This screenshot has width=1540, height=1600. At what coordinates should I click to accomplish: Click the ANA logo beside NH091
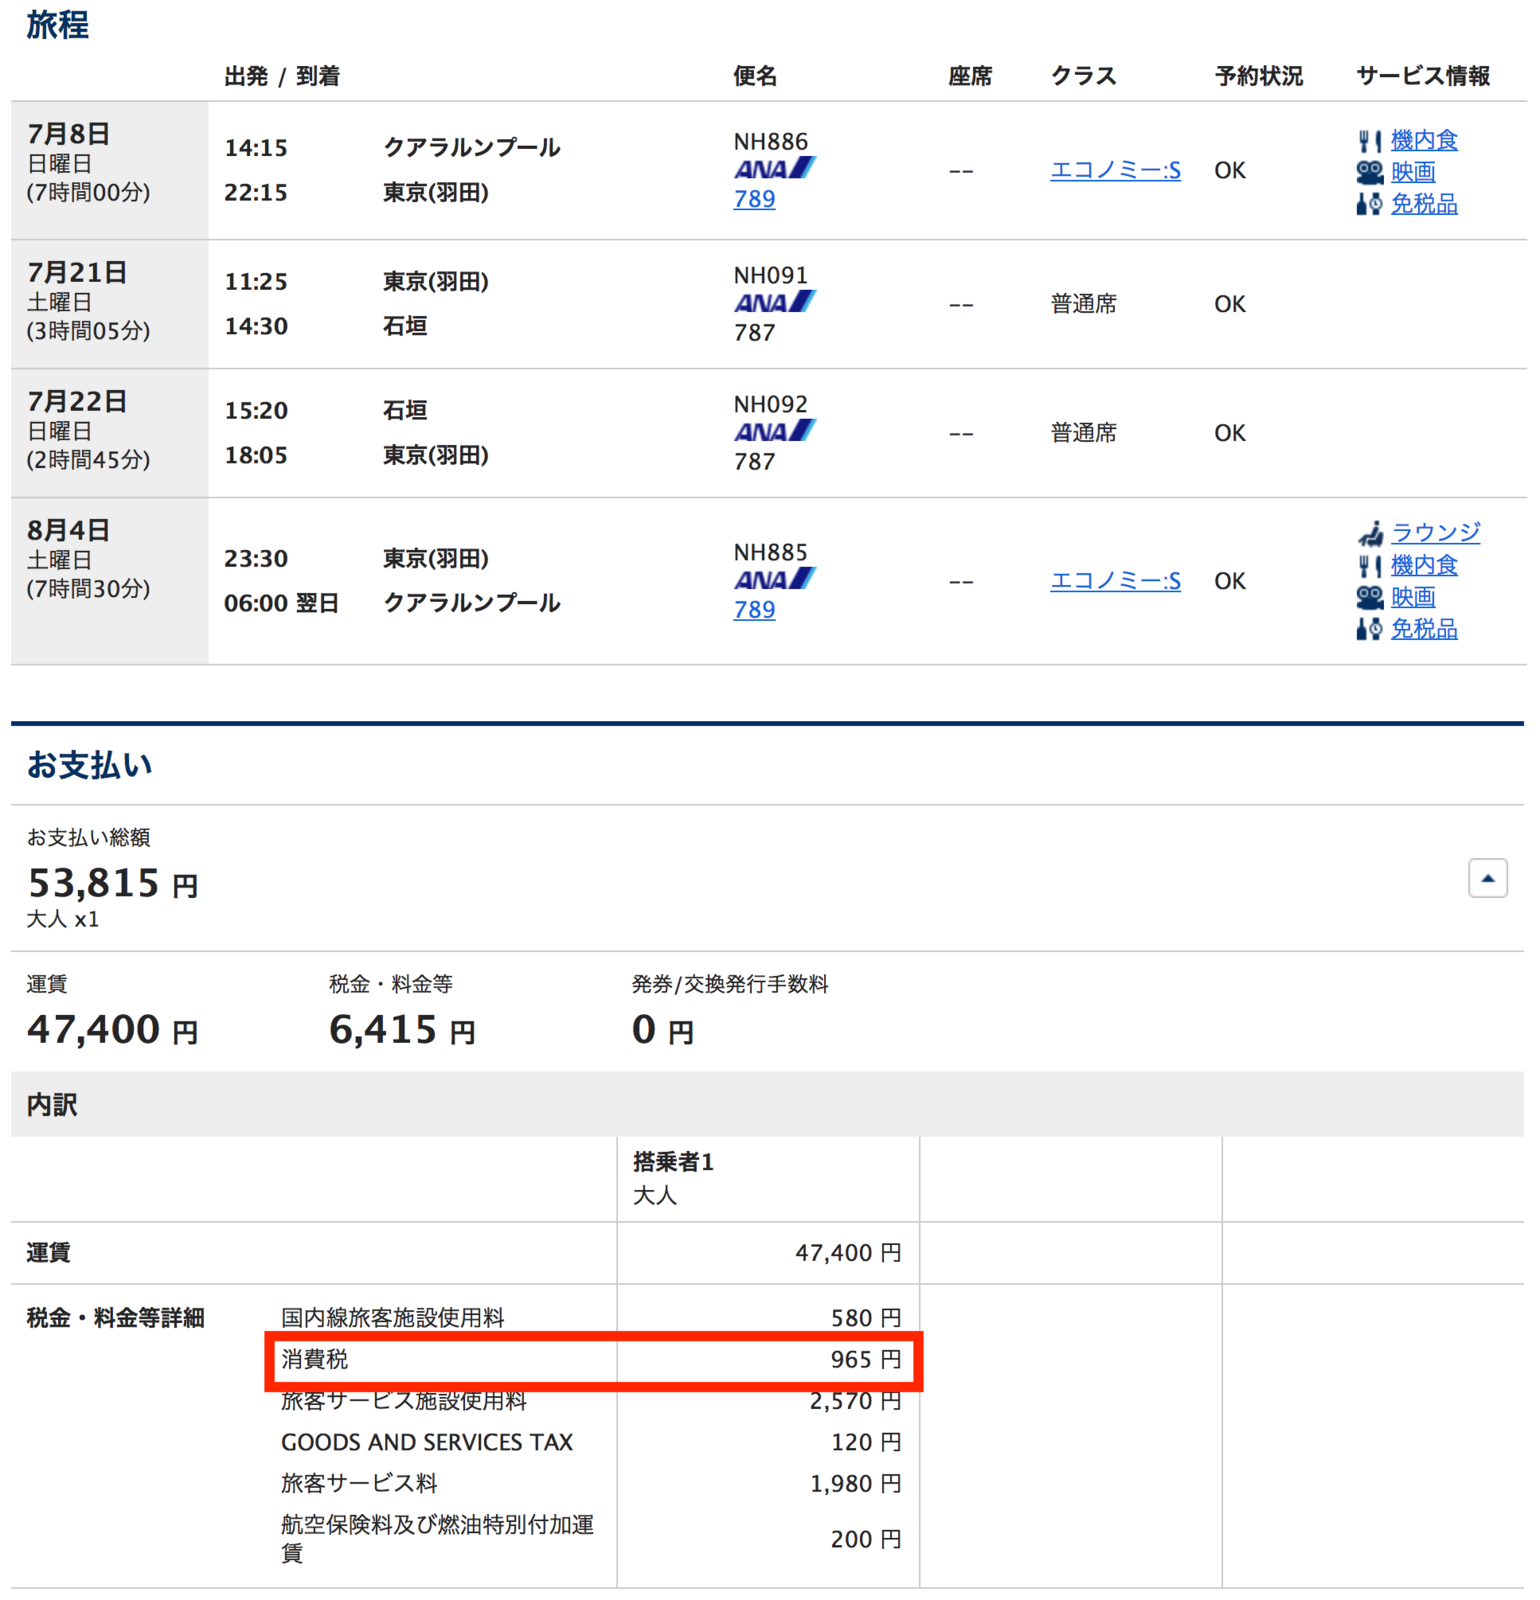click(775, 302)
